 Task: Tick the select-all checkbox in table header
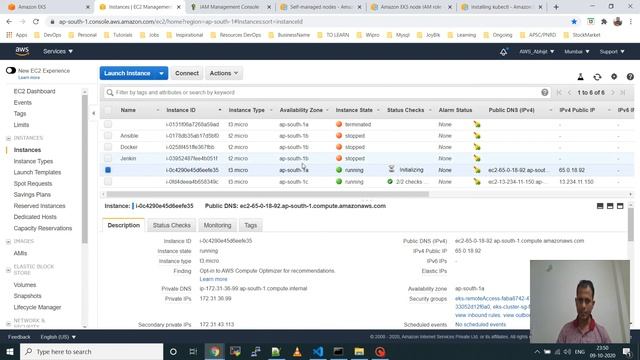[x=108, y=110]
